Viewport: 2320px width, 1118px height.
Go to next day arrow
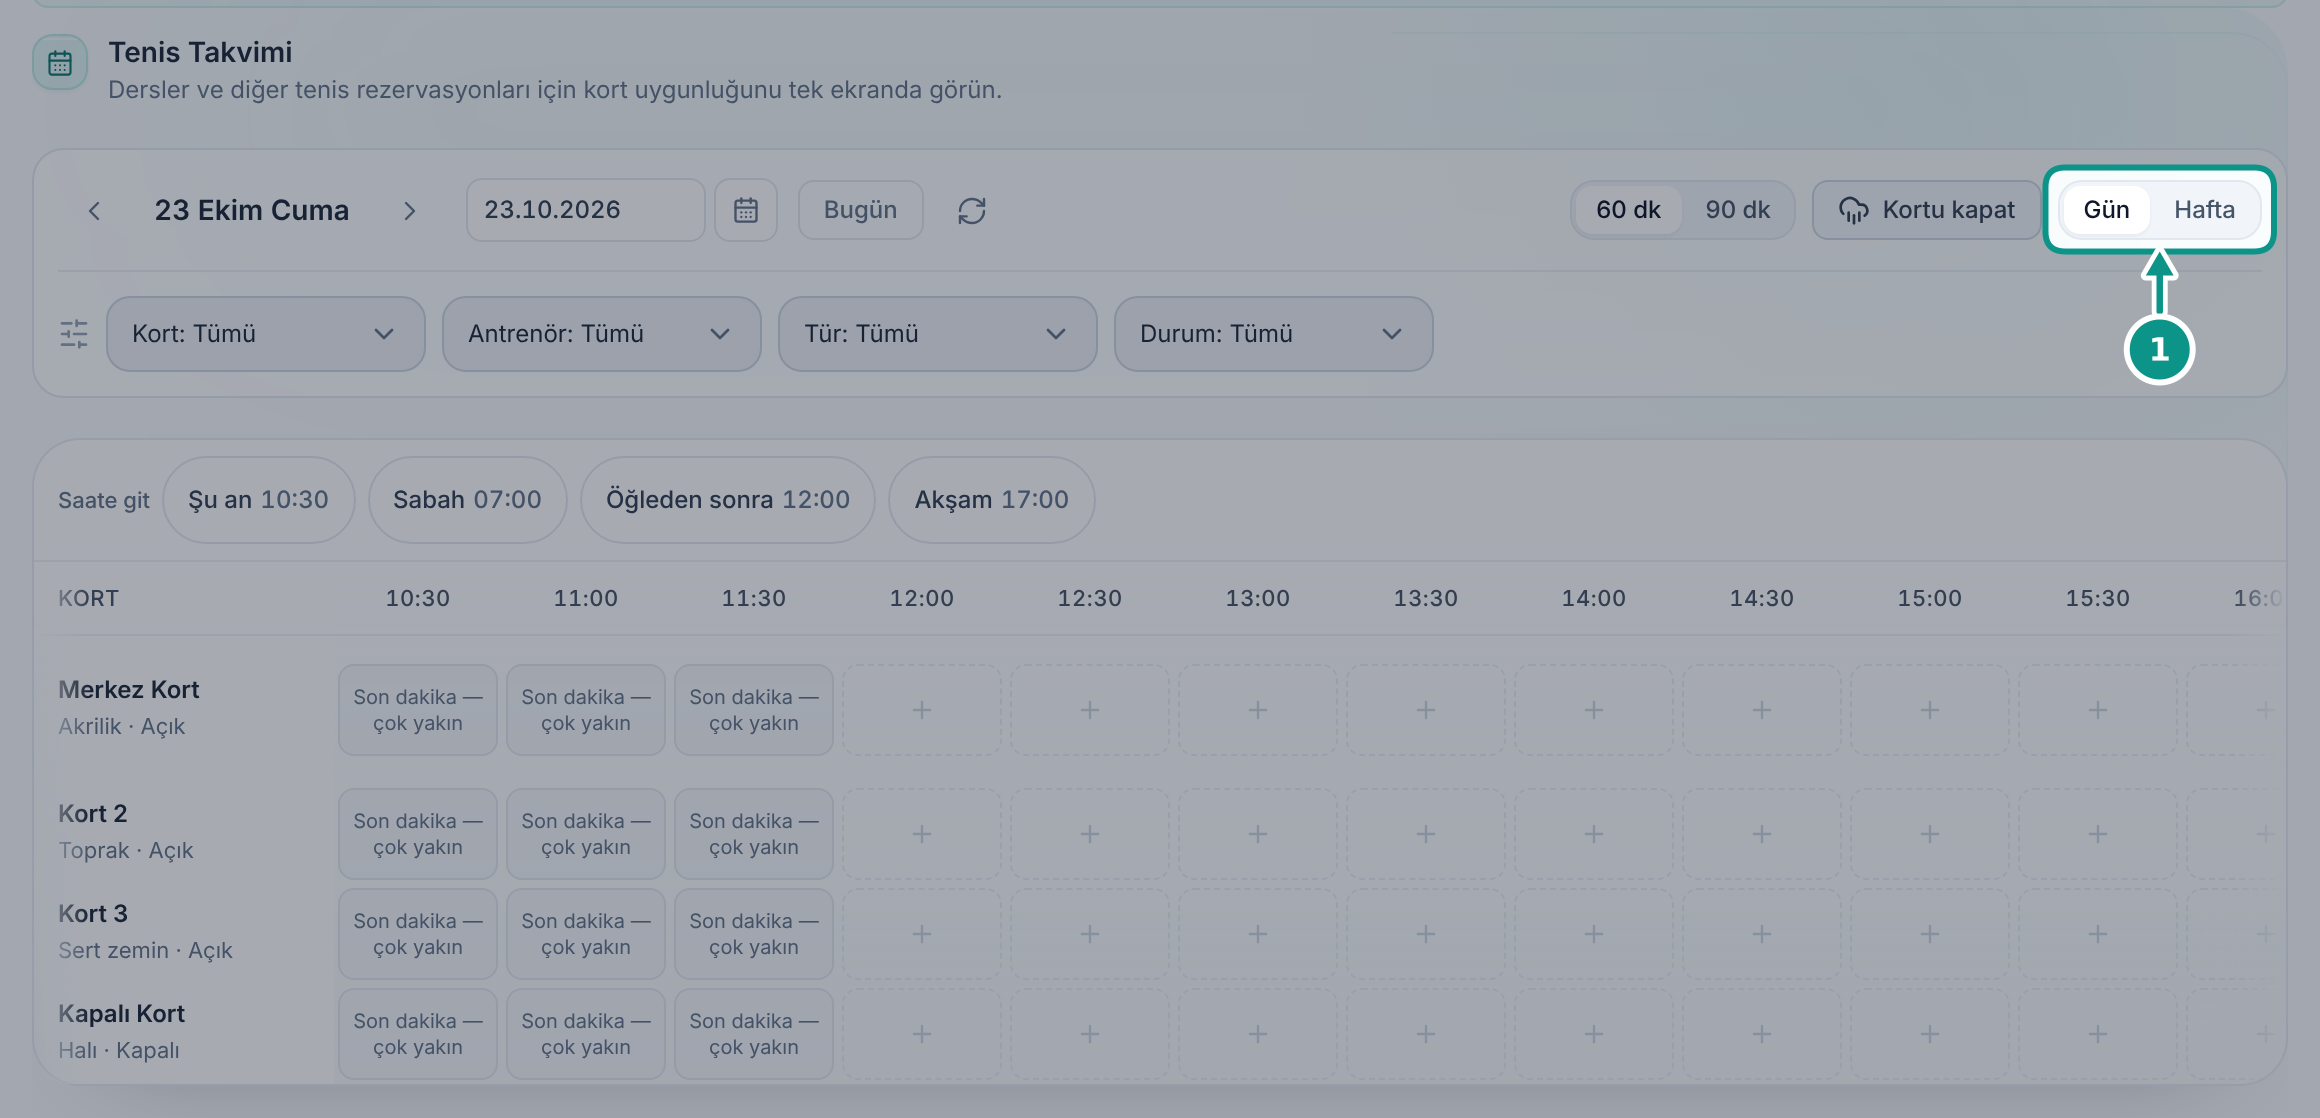[x=409, y=210]
